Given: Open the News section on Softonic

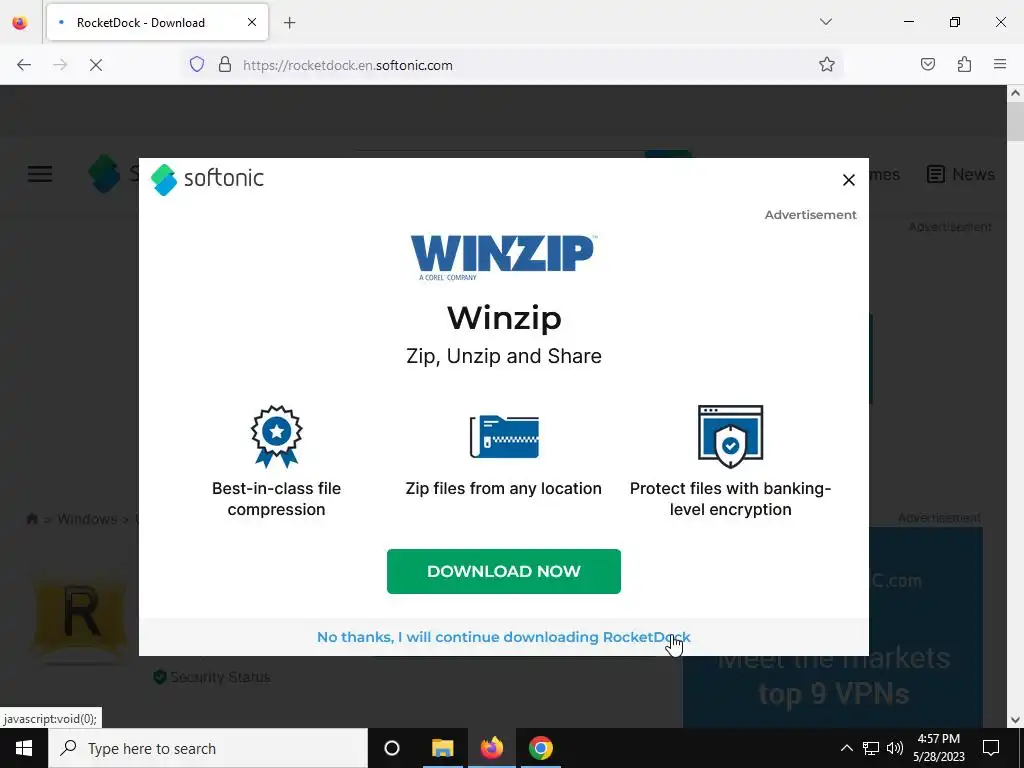Looking at the screenshot, I should (x=961, y=174).
